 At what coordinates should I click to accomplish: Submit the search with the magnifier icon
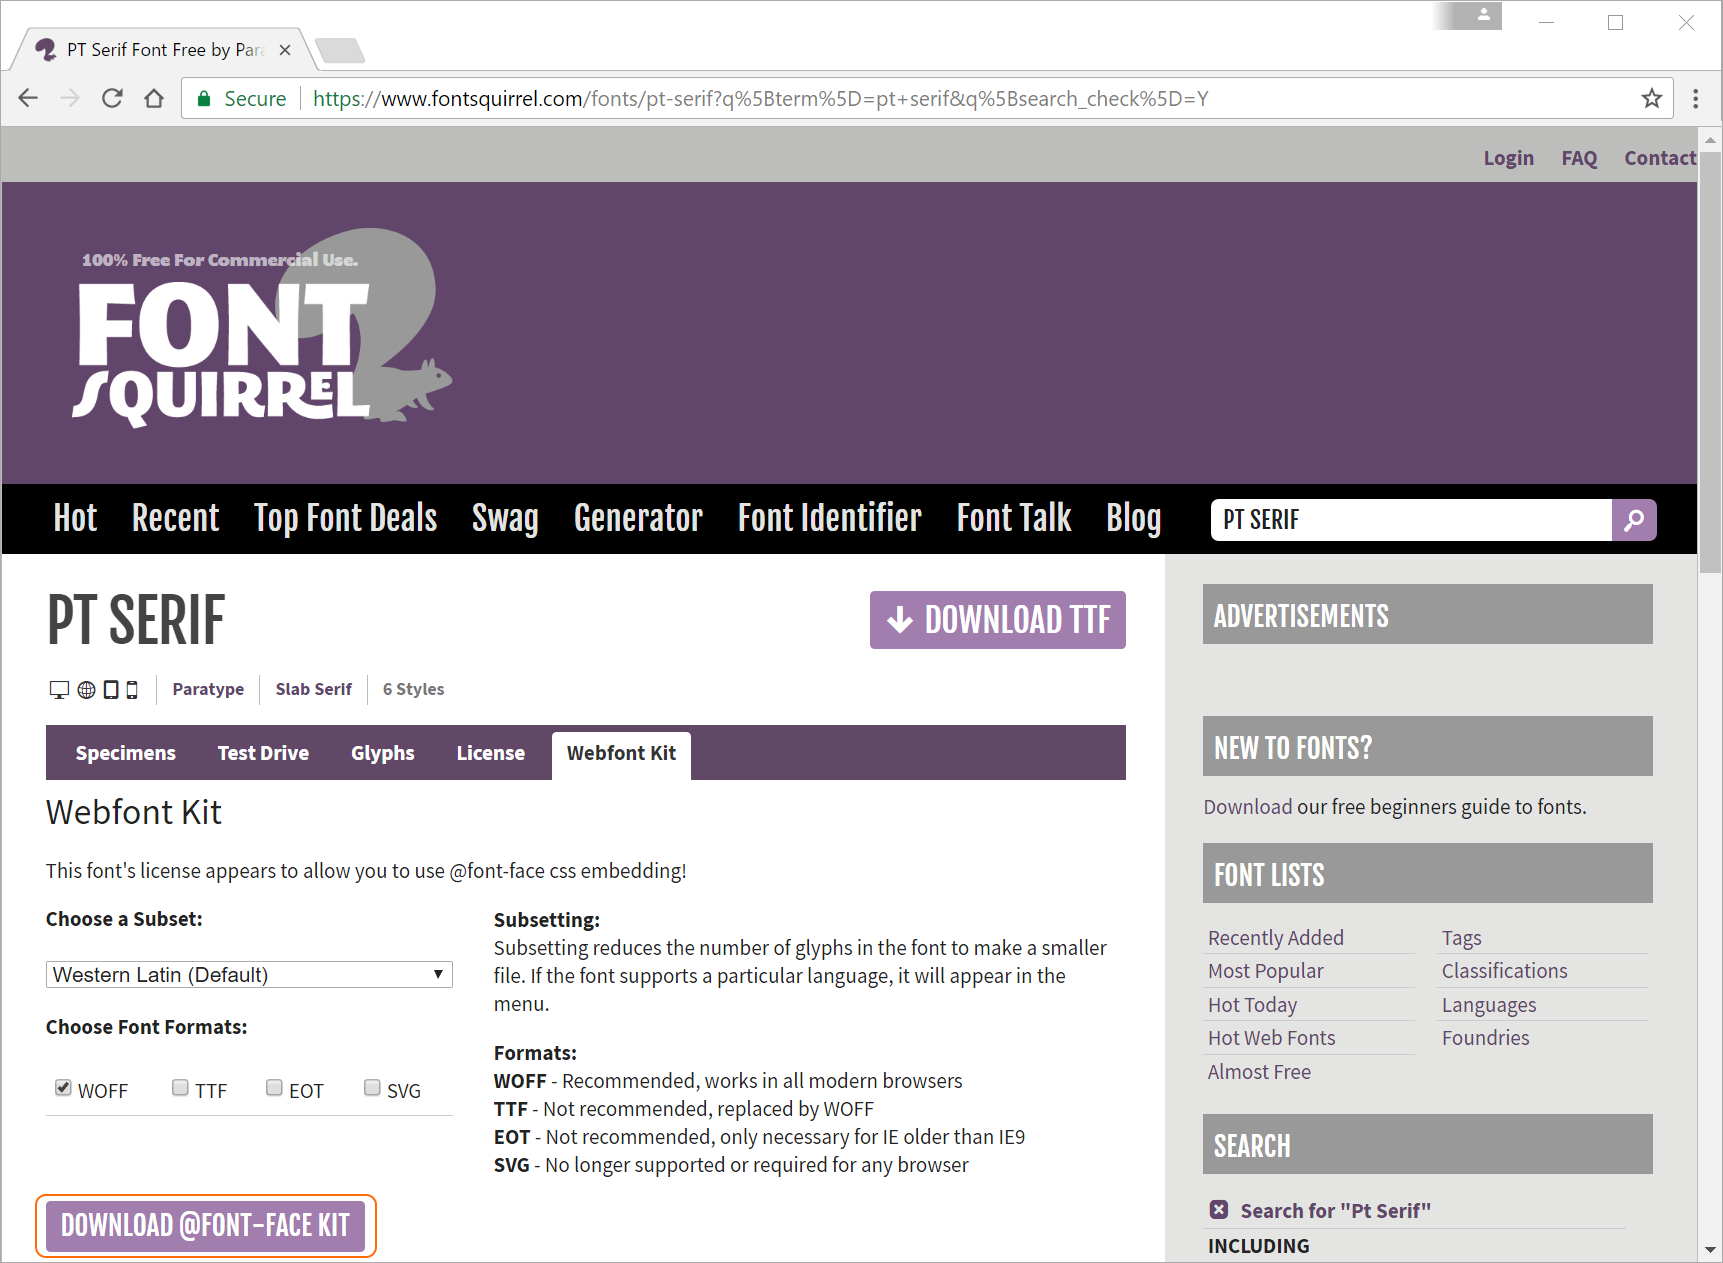pyautogui.click(x=1634, y=520)
